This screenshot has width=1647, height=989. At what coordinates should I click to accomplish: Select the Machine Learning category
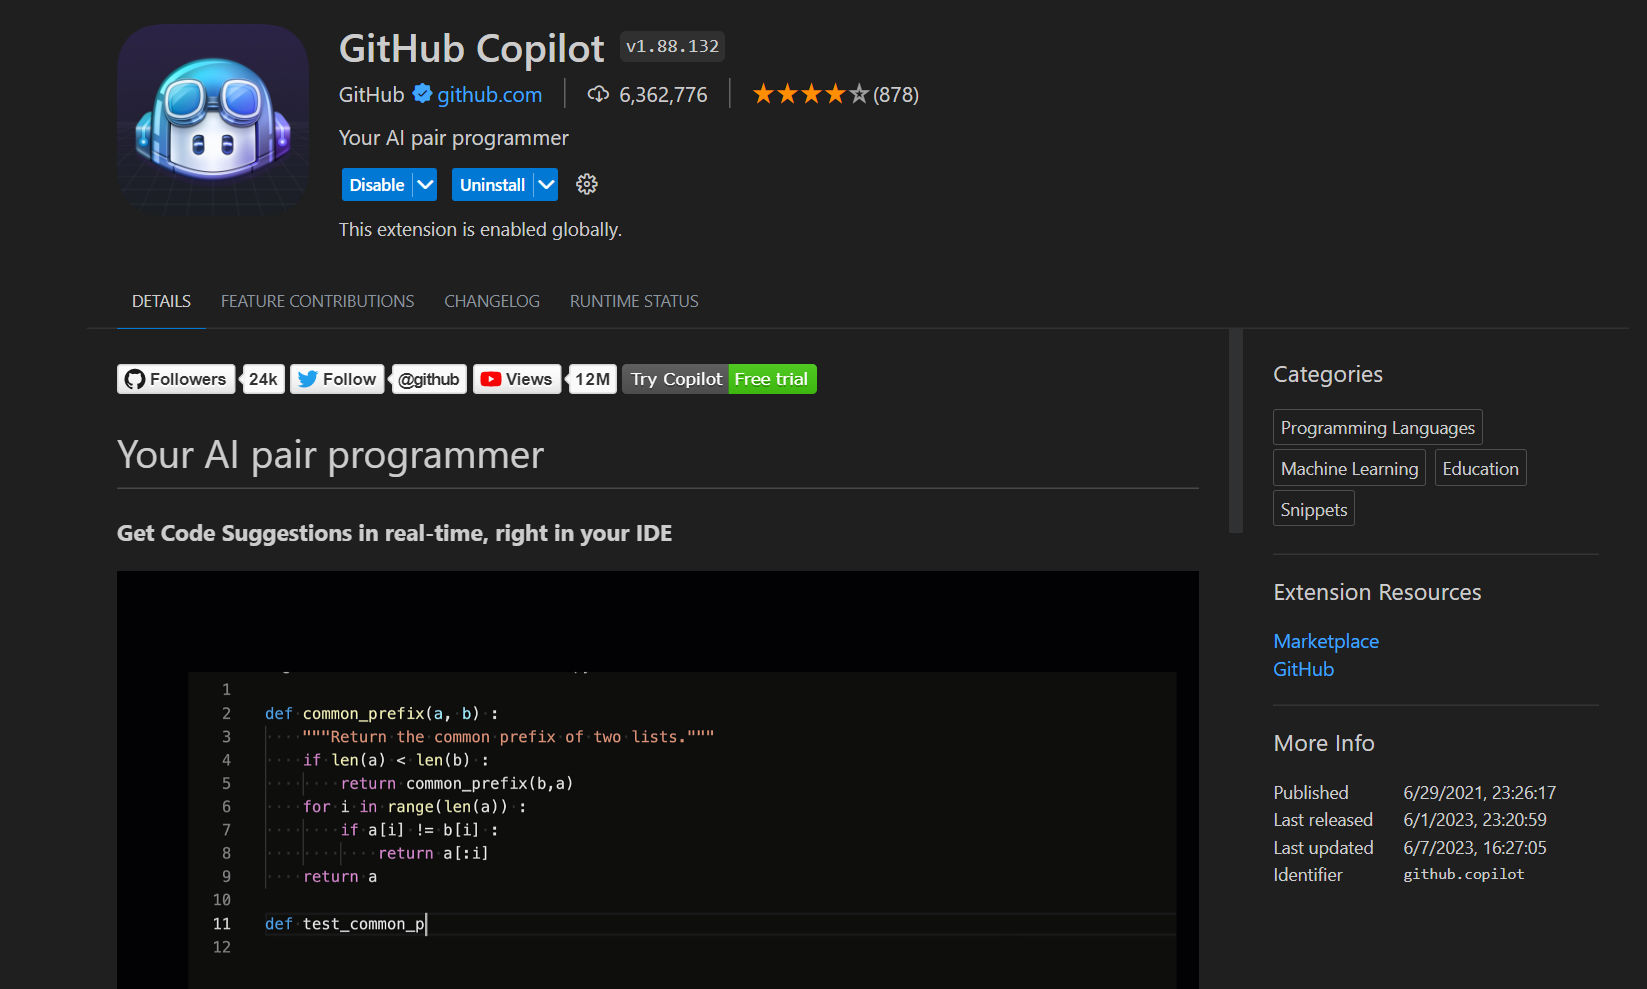coord(1348,467)
